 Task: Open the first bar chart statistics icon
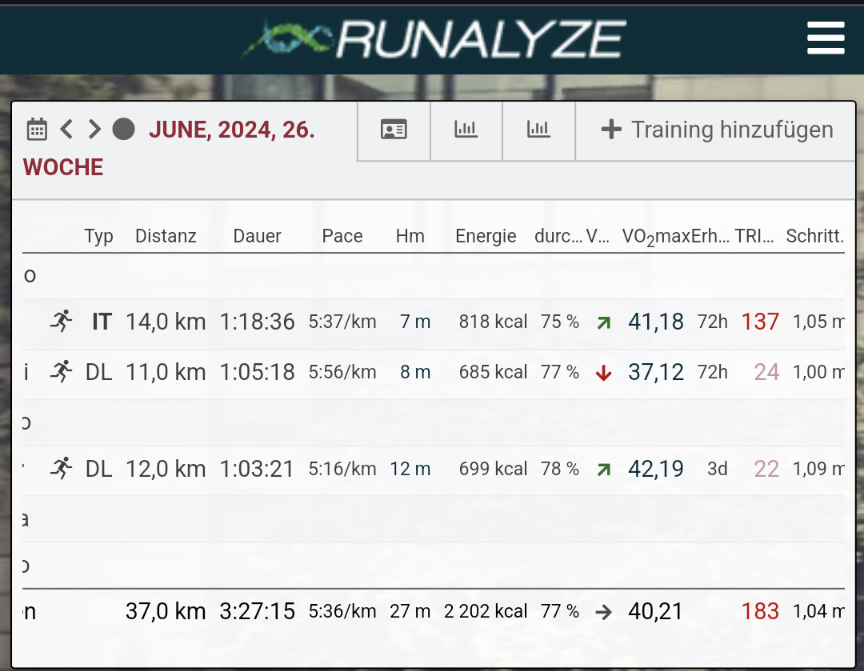[x=466, y=130]
